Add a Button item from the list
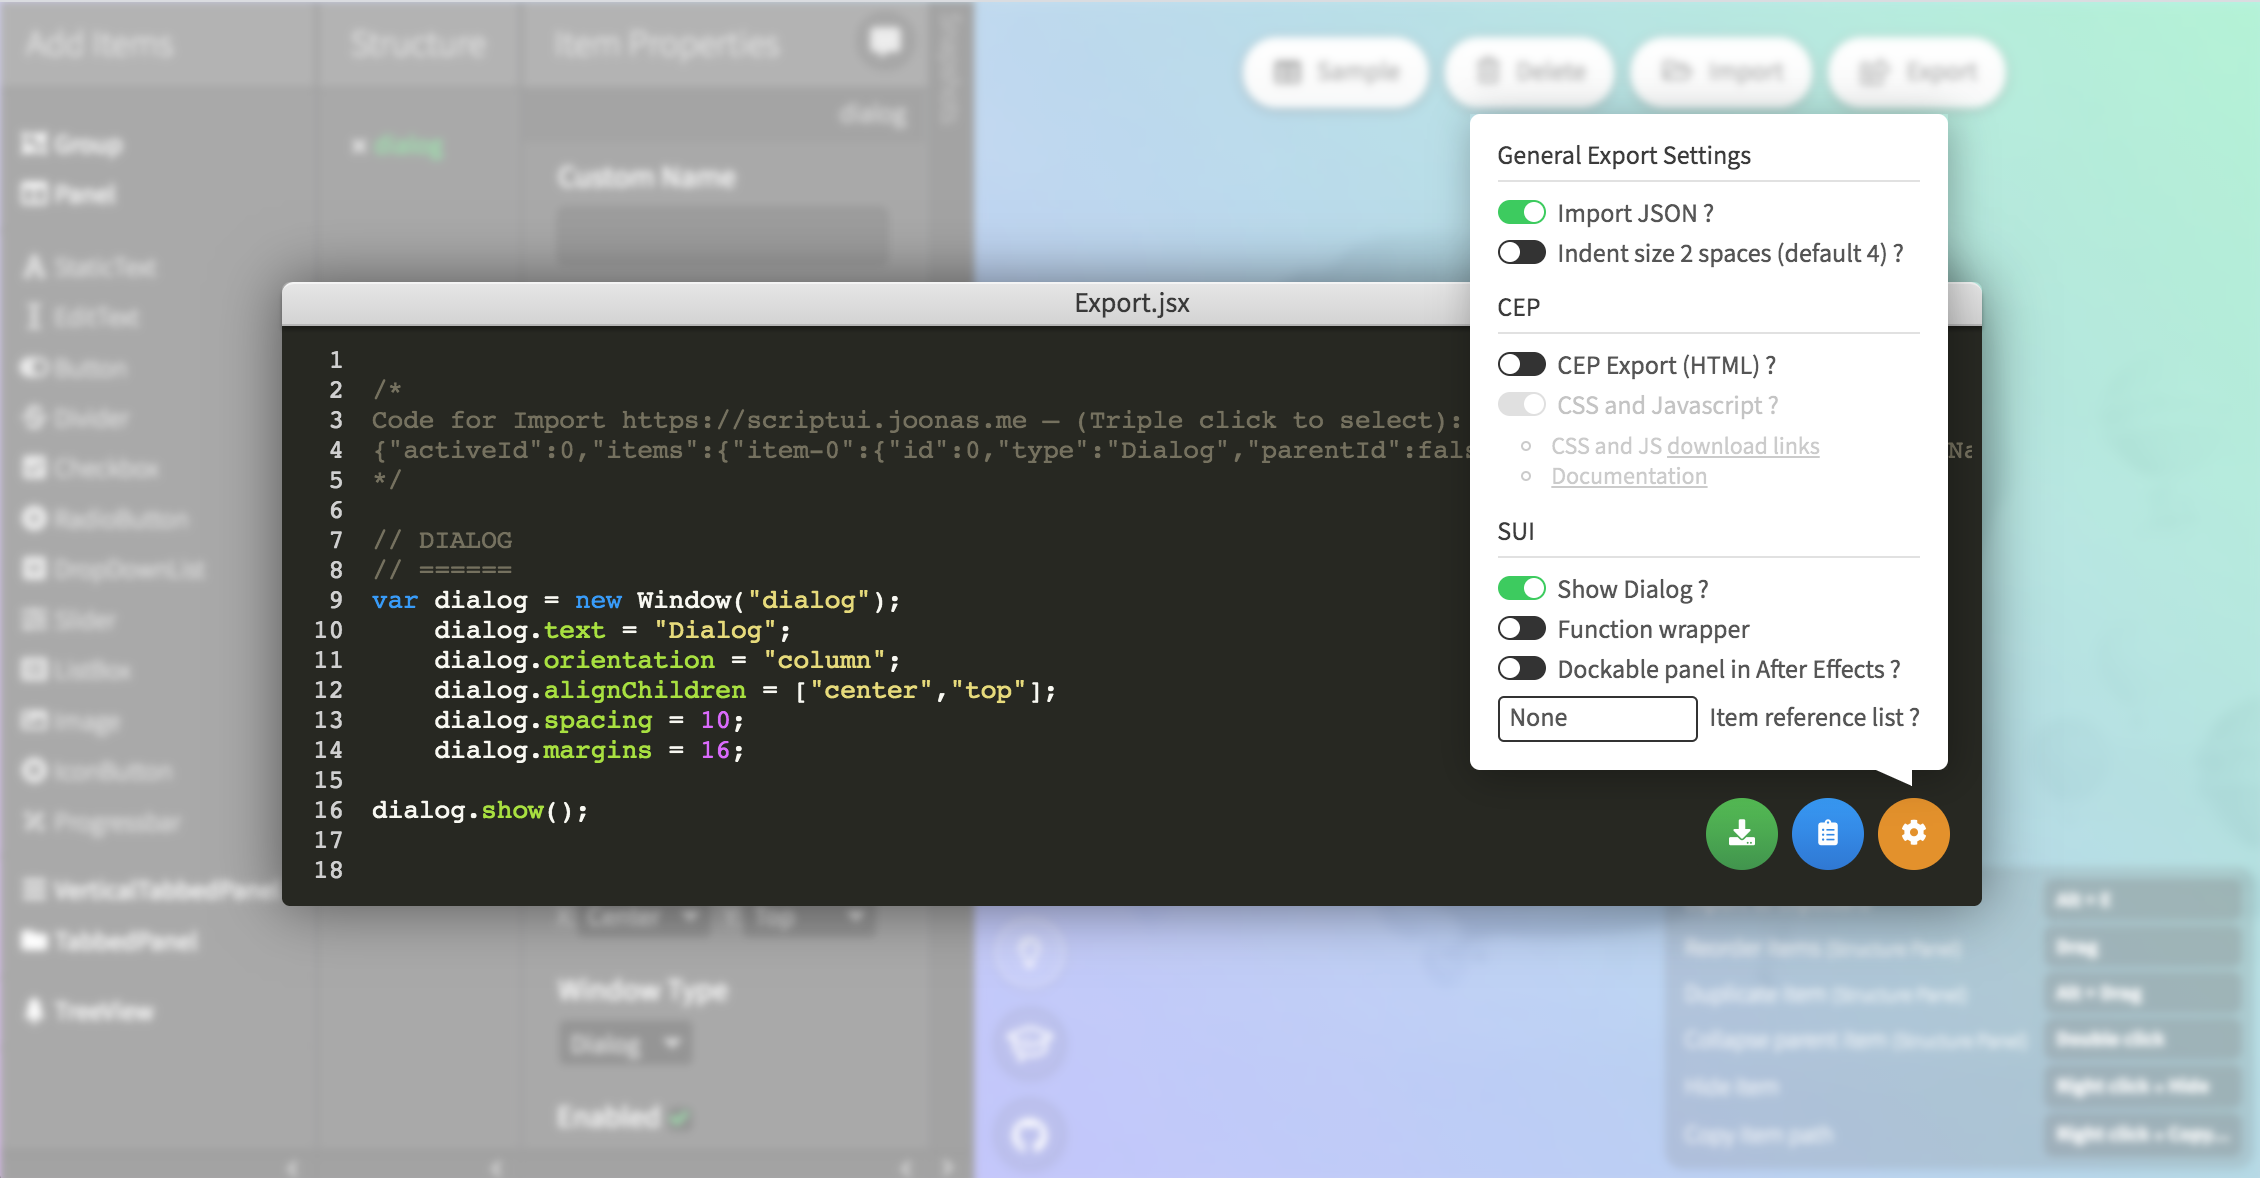Screen dimensions: 2260x1178 [x=75, y=368]
